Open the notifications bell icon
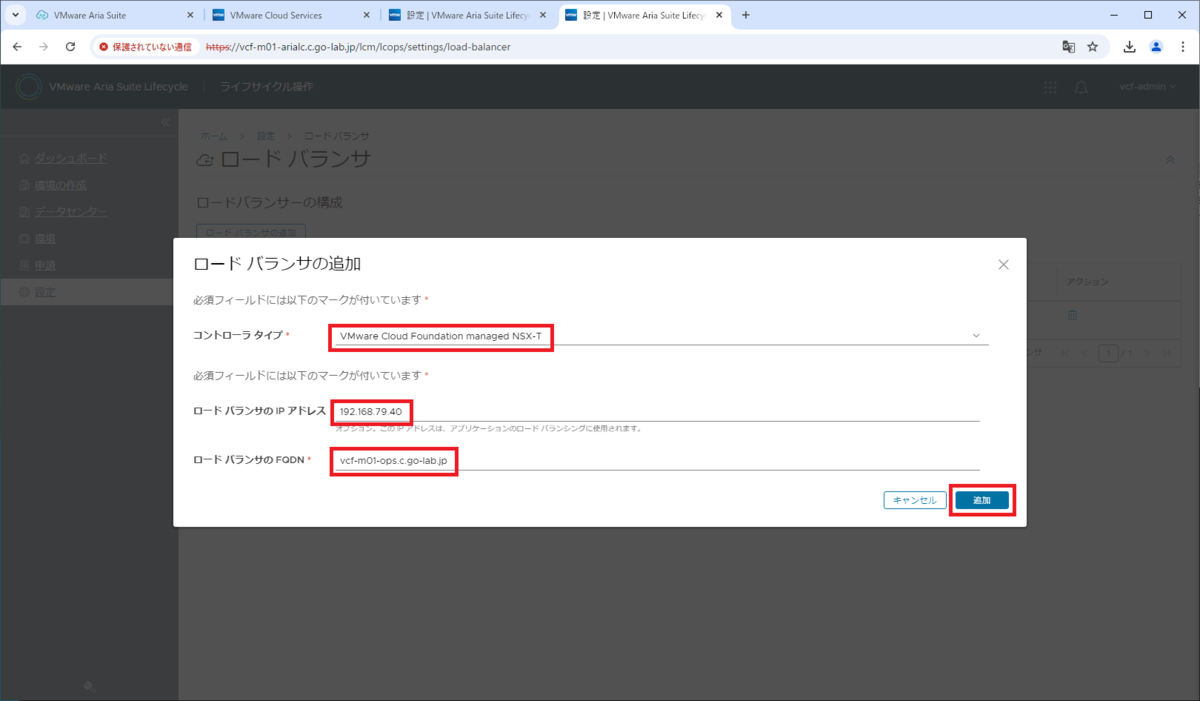The height and width of the screenshot is (701, 1200). 1080,87
